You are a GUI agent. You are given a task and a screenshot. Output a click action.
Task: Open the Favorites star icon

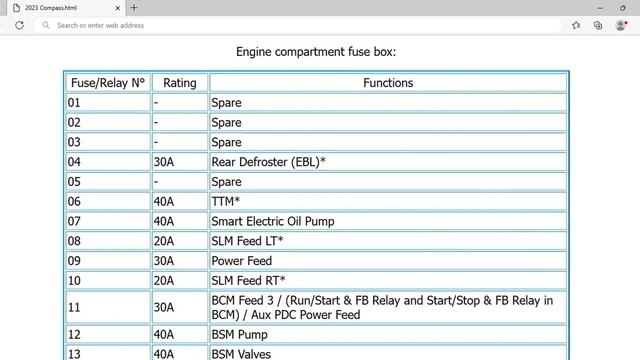[576, 25]
